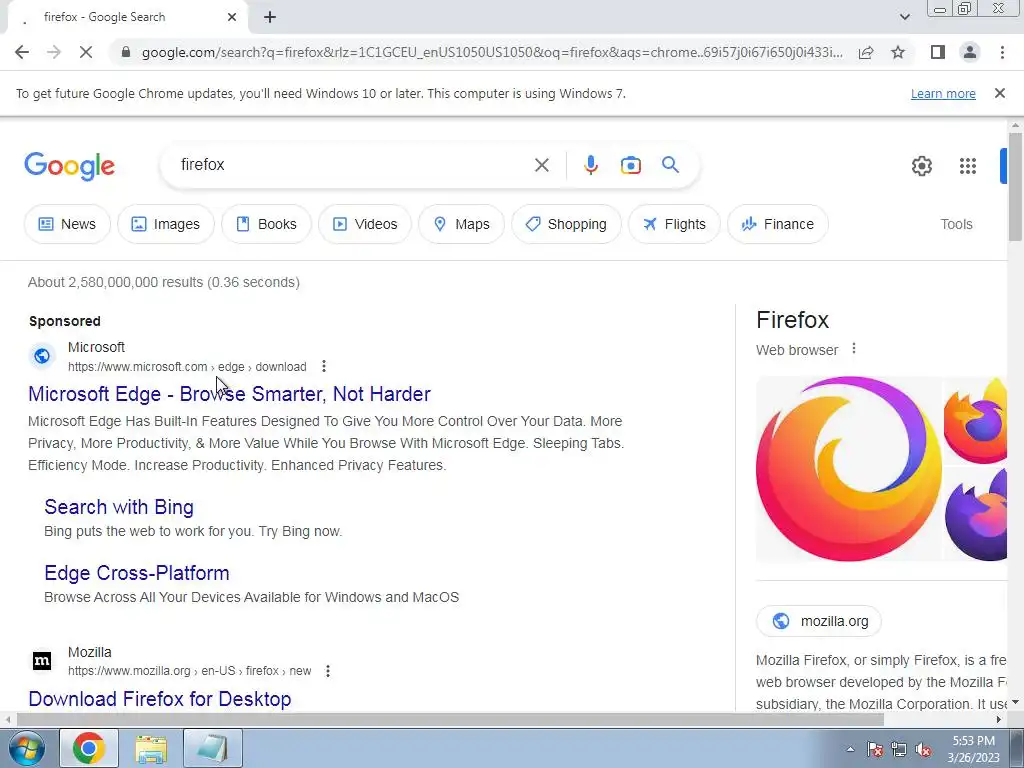Filter results by News
This screenshot has width=1024, height=768.
tap(67, 224)
